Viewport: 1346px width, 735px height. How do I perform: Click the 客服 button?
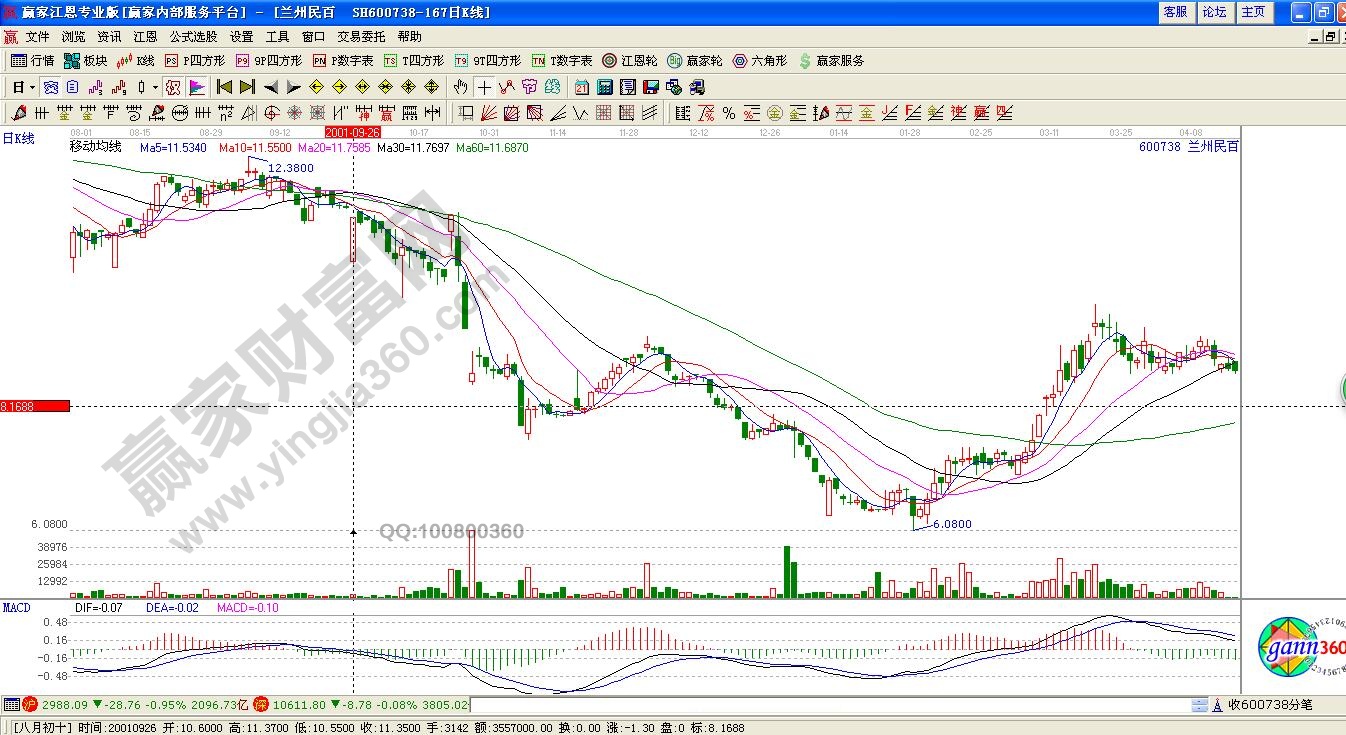[1175, 12]
